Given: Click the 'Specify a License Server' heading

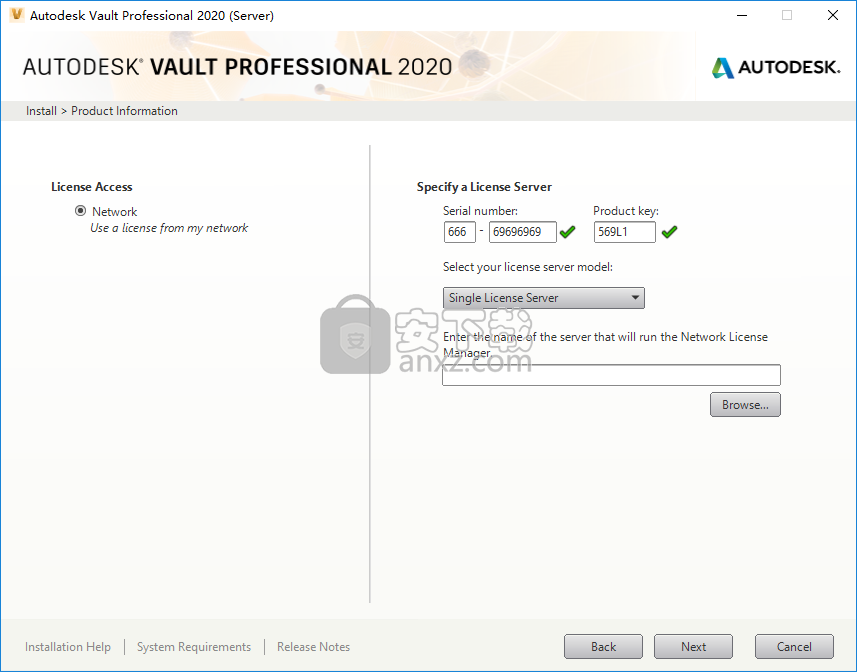Looking at the screenshot, I should 484,187.
